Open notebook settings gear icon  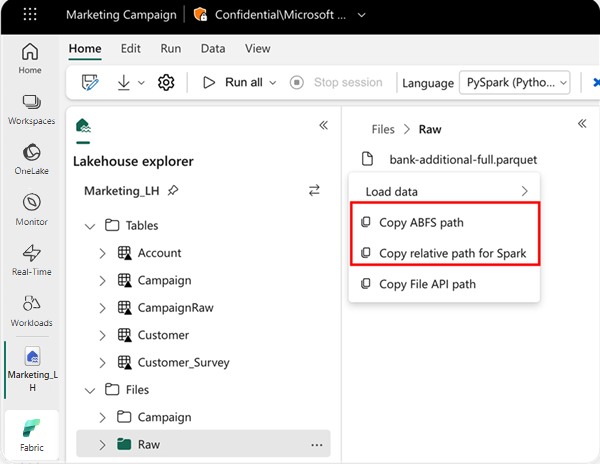click(x=166, y=83)
